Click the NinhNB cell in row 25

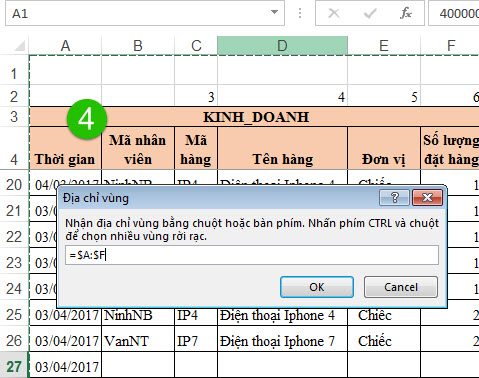[138, 313]
